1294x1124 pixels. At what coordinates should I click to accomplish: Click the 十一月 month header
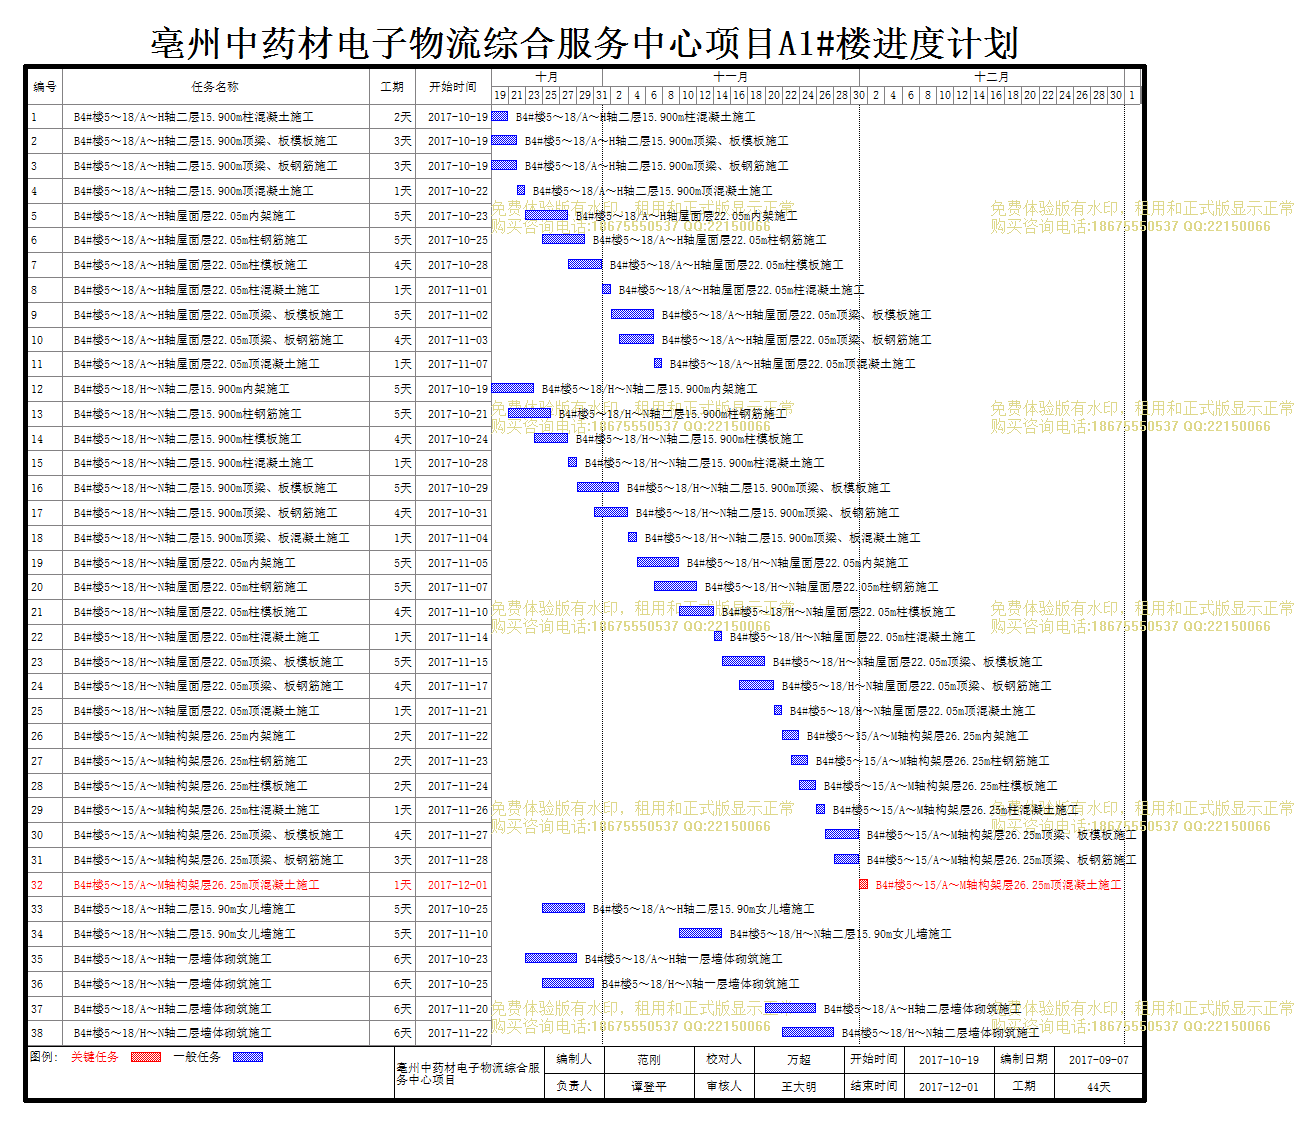[x=731, y=76]
